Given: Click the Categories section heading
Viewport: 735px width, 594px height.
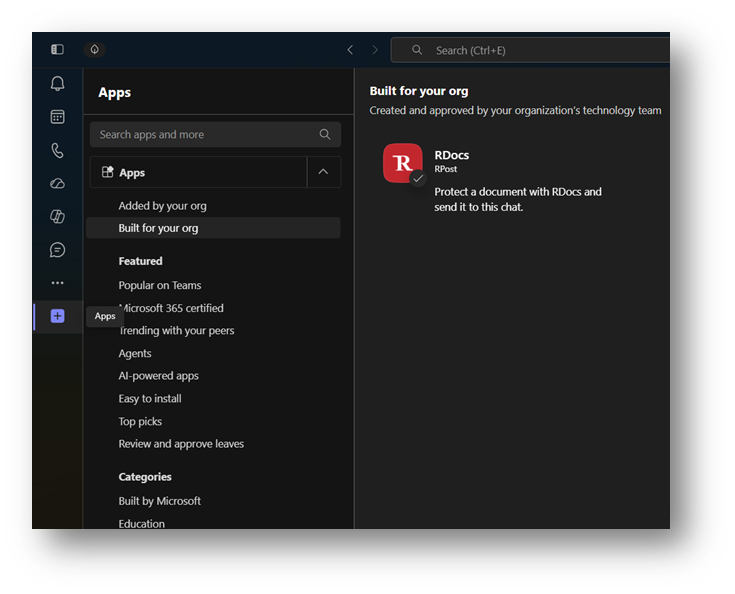Looking at the screenshot, I should 145,477.
